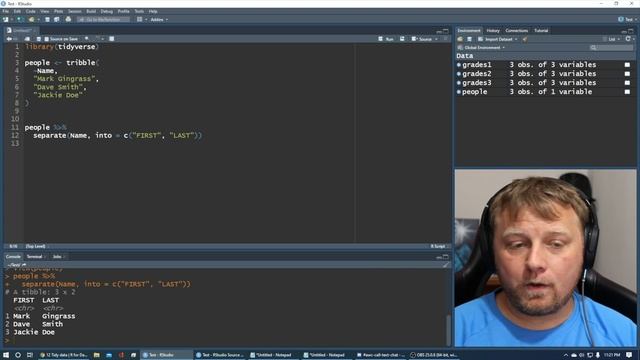This screenshot has width=640, height=360.
Task: Clear environment objects with broom icon
Action: [525, 39]
